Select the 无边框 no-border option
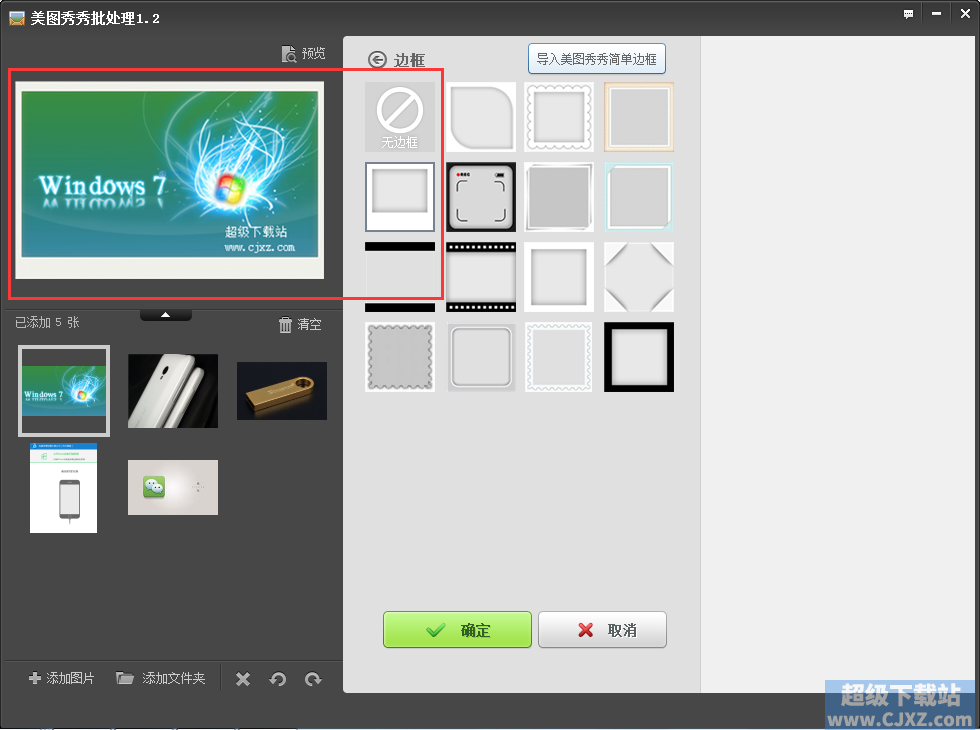 coord(400,117)
